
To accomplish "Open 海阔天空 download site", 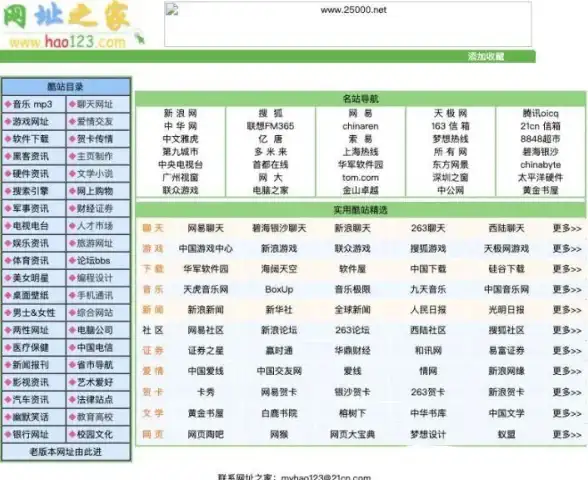I will click(x=279, y=269).
